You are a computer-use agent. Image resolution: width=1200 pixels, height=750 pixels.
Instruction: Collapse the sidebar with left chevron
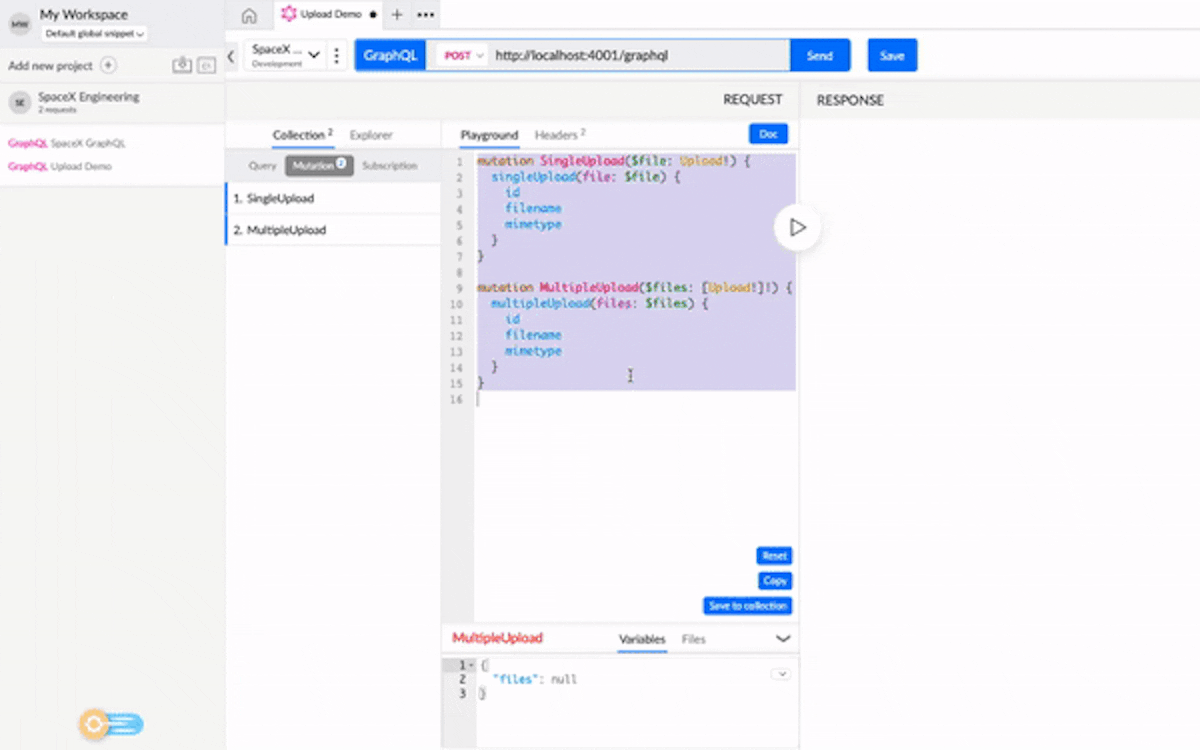point(231,57)
